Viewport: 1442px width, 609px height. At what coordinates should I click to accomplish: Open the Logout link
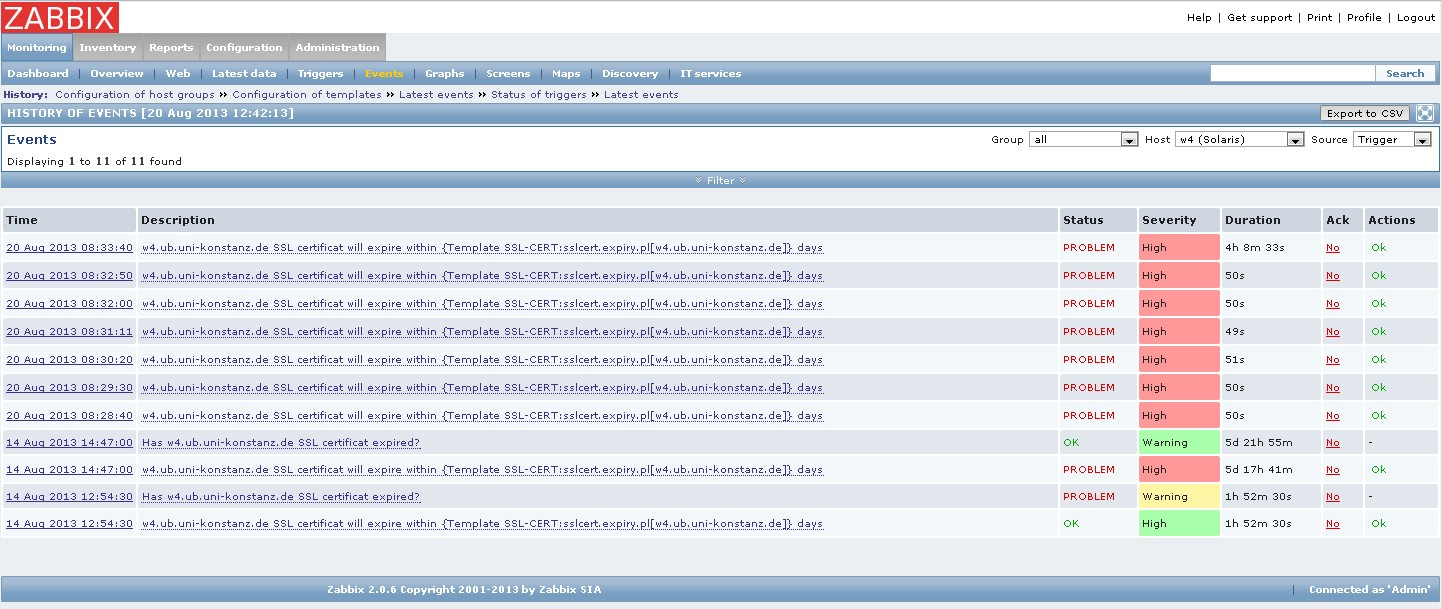click(1416, 18)
